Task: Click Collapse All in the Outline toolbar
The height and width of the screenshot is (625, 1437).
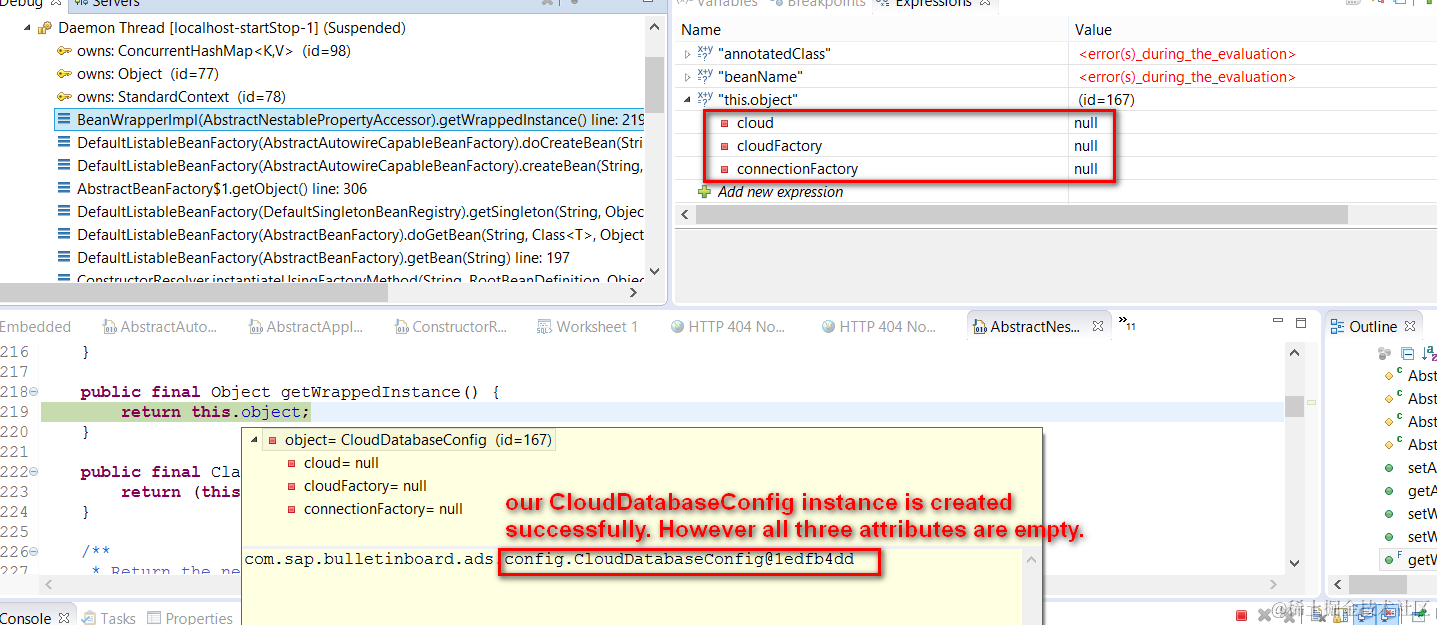Action: point(1407,353)
